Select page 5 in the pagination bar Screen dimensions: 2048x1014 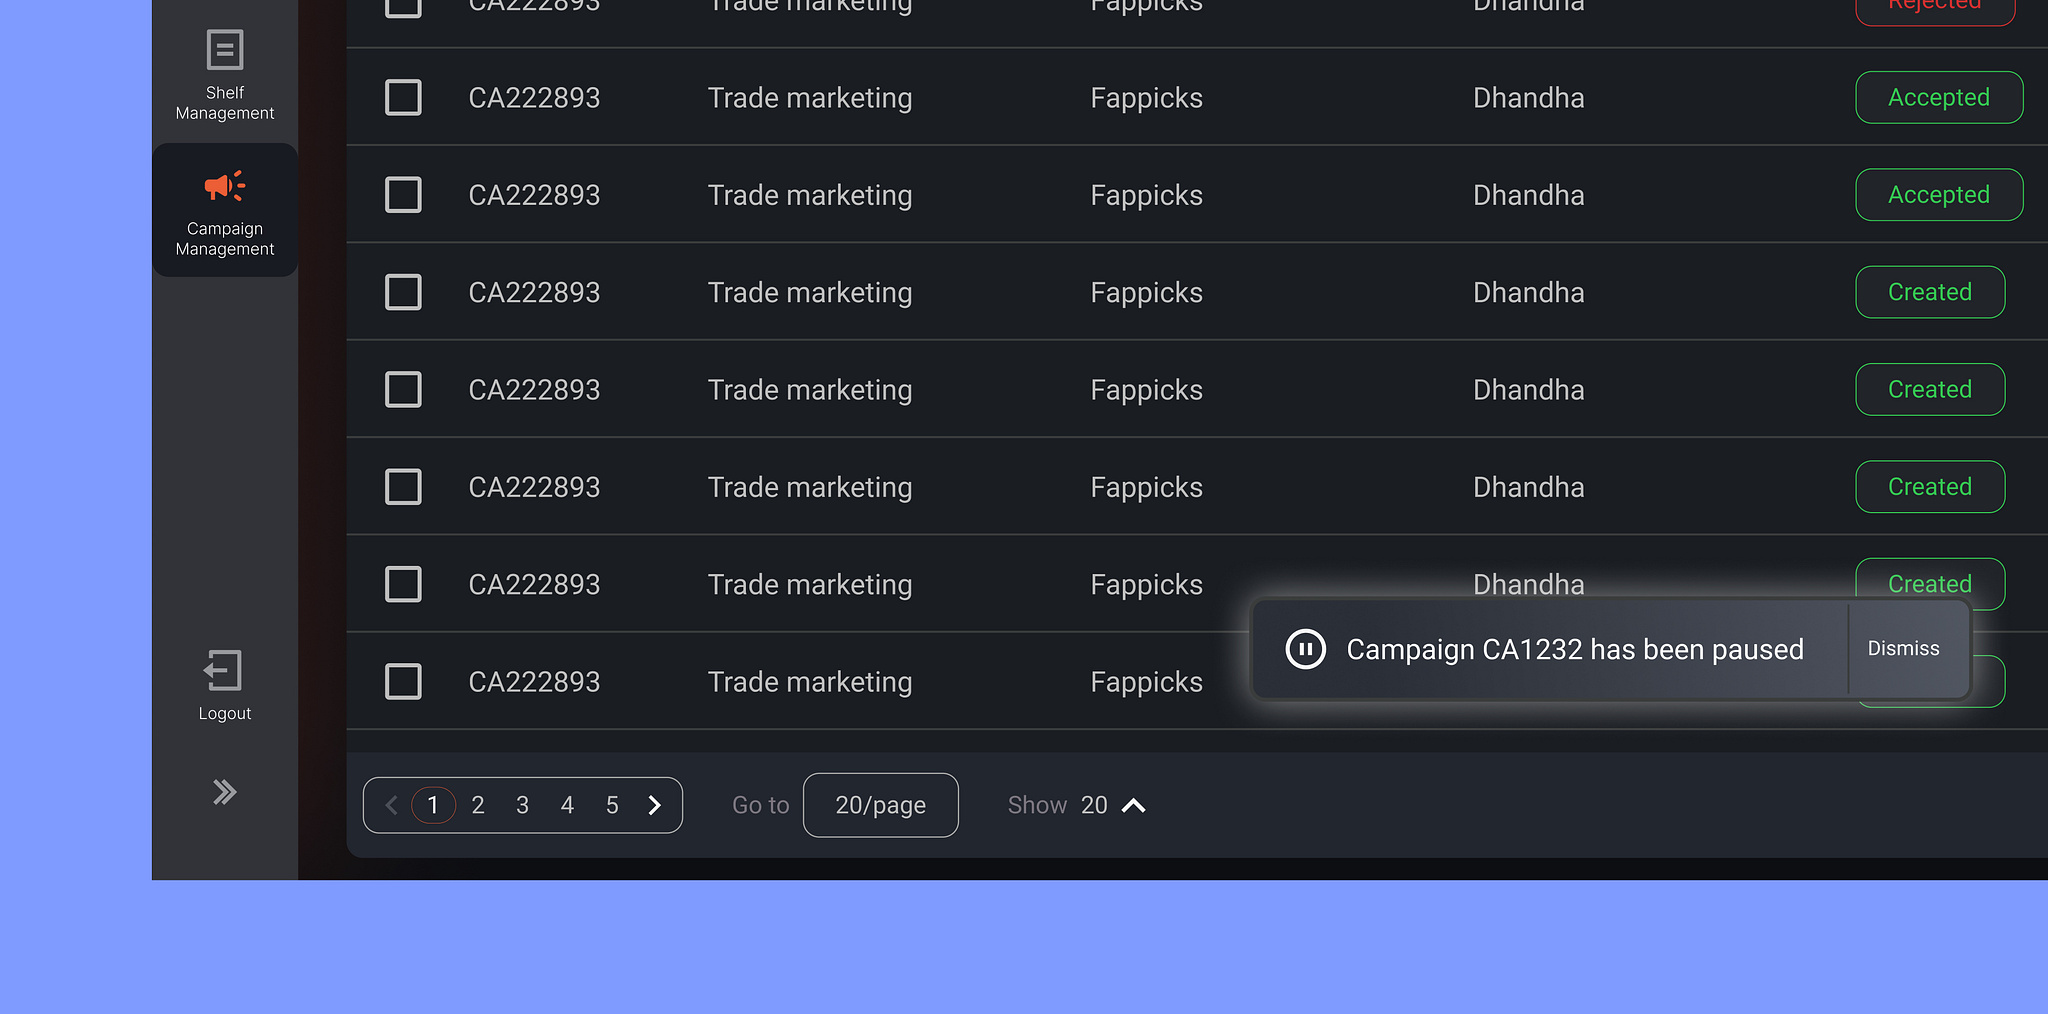[x=611, y=804]
